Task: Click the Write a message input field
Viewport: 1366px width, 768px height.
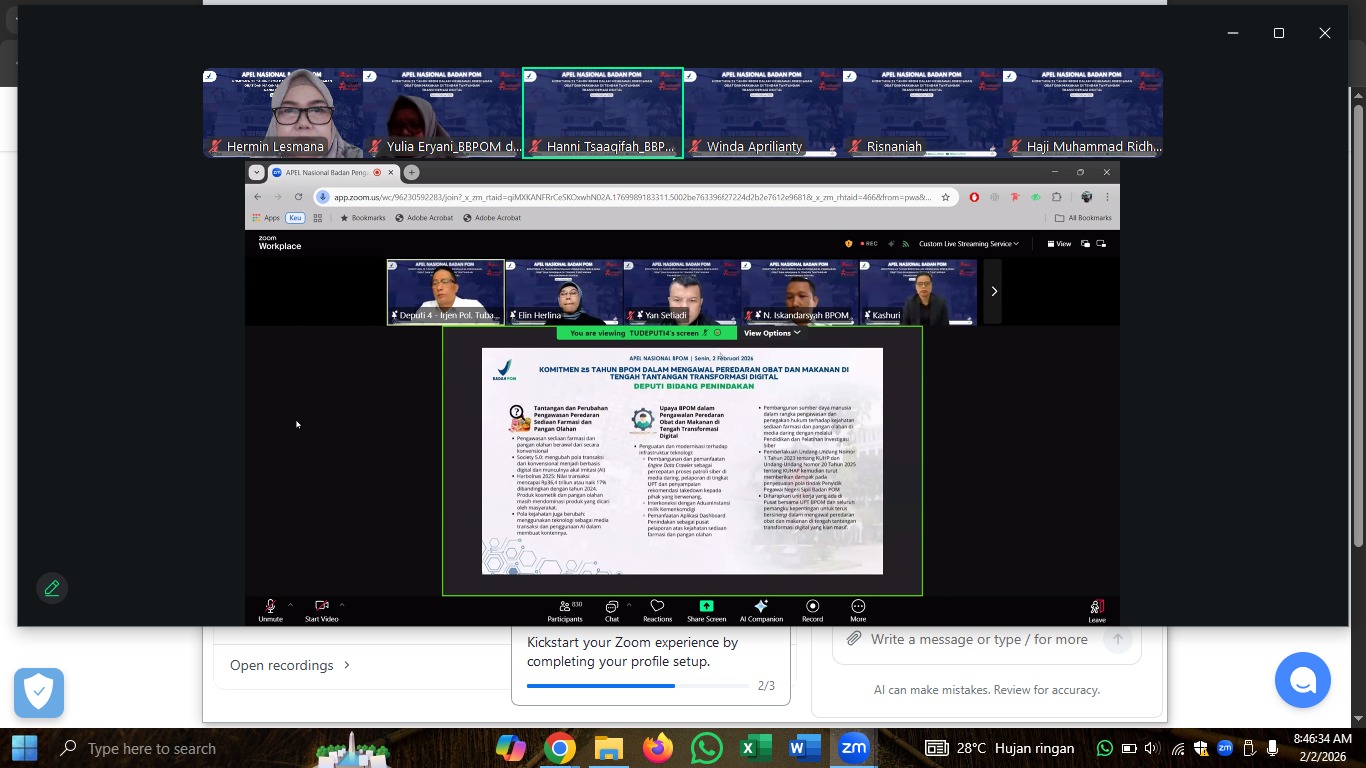Action: 978,639
